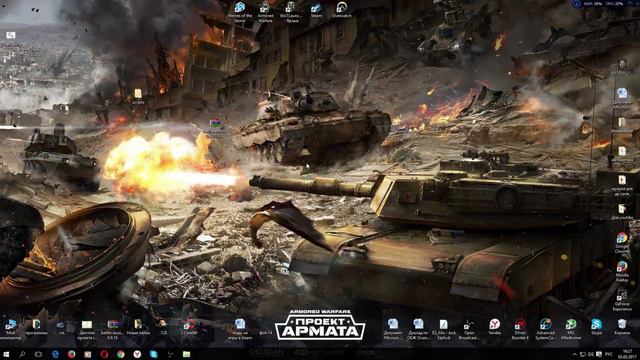Open Skype desktop shortcut

coord(596,327)
